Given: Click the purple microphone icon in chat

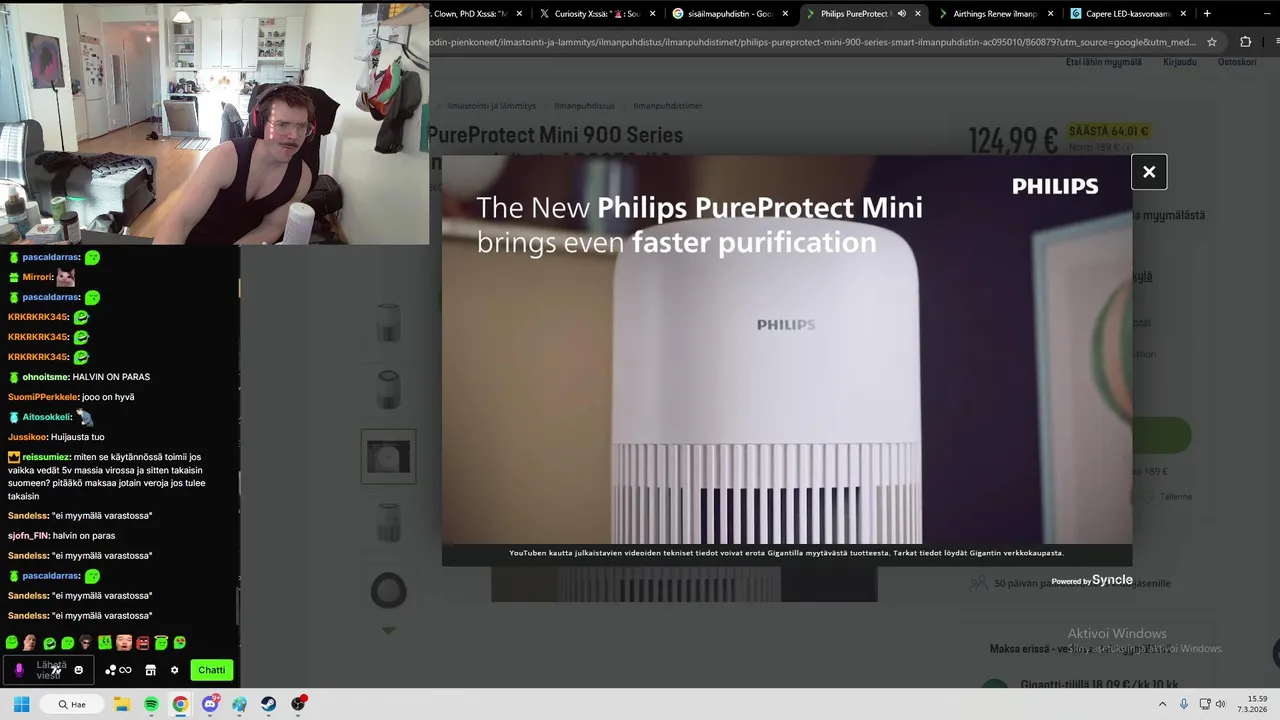Looking at the screenshot, I should [x=18, y=670].
